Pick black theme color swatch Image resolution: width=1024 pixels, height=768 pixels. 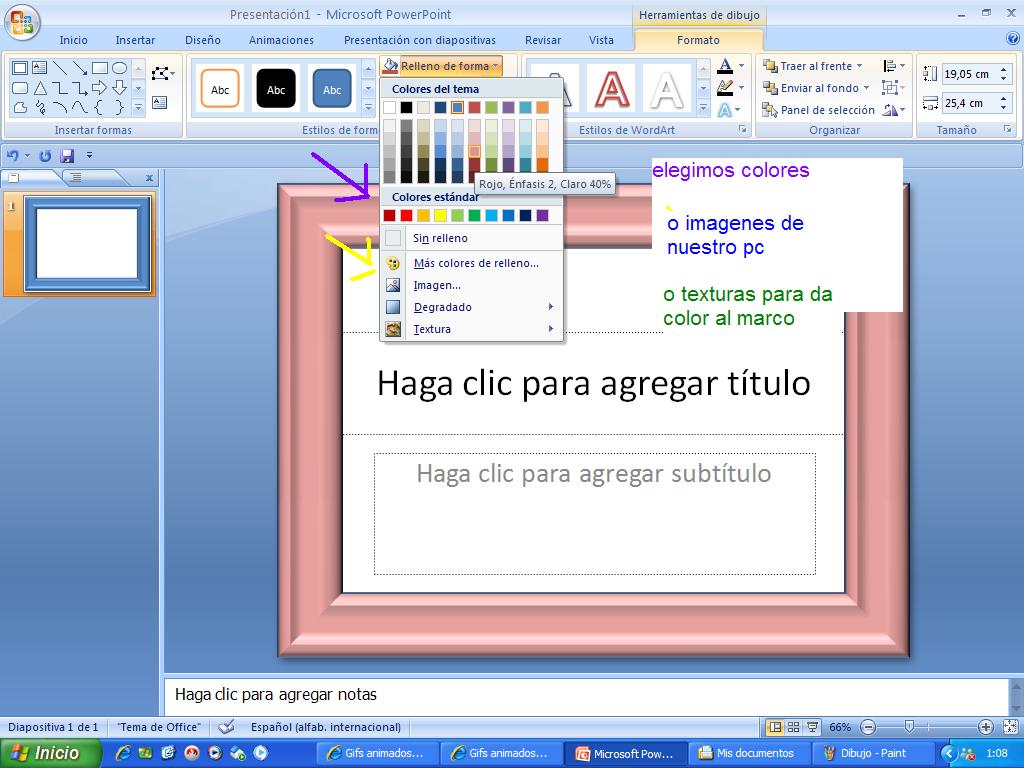[x=406, y=107]
